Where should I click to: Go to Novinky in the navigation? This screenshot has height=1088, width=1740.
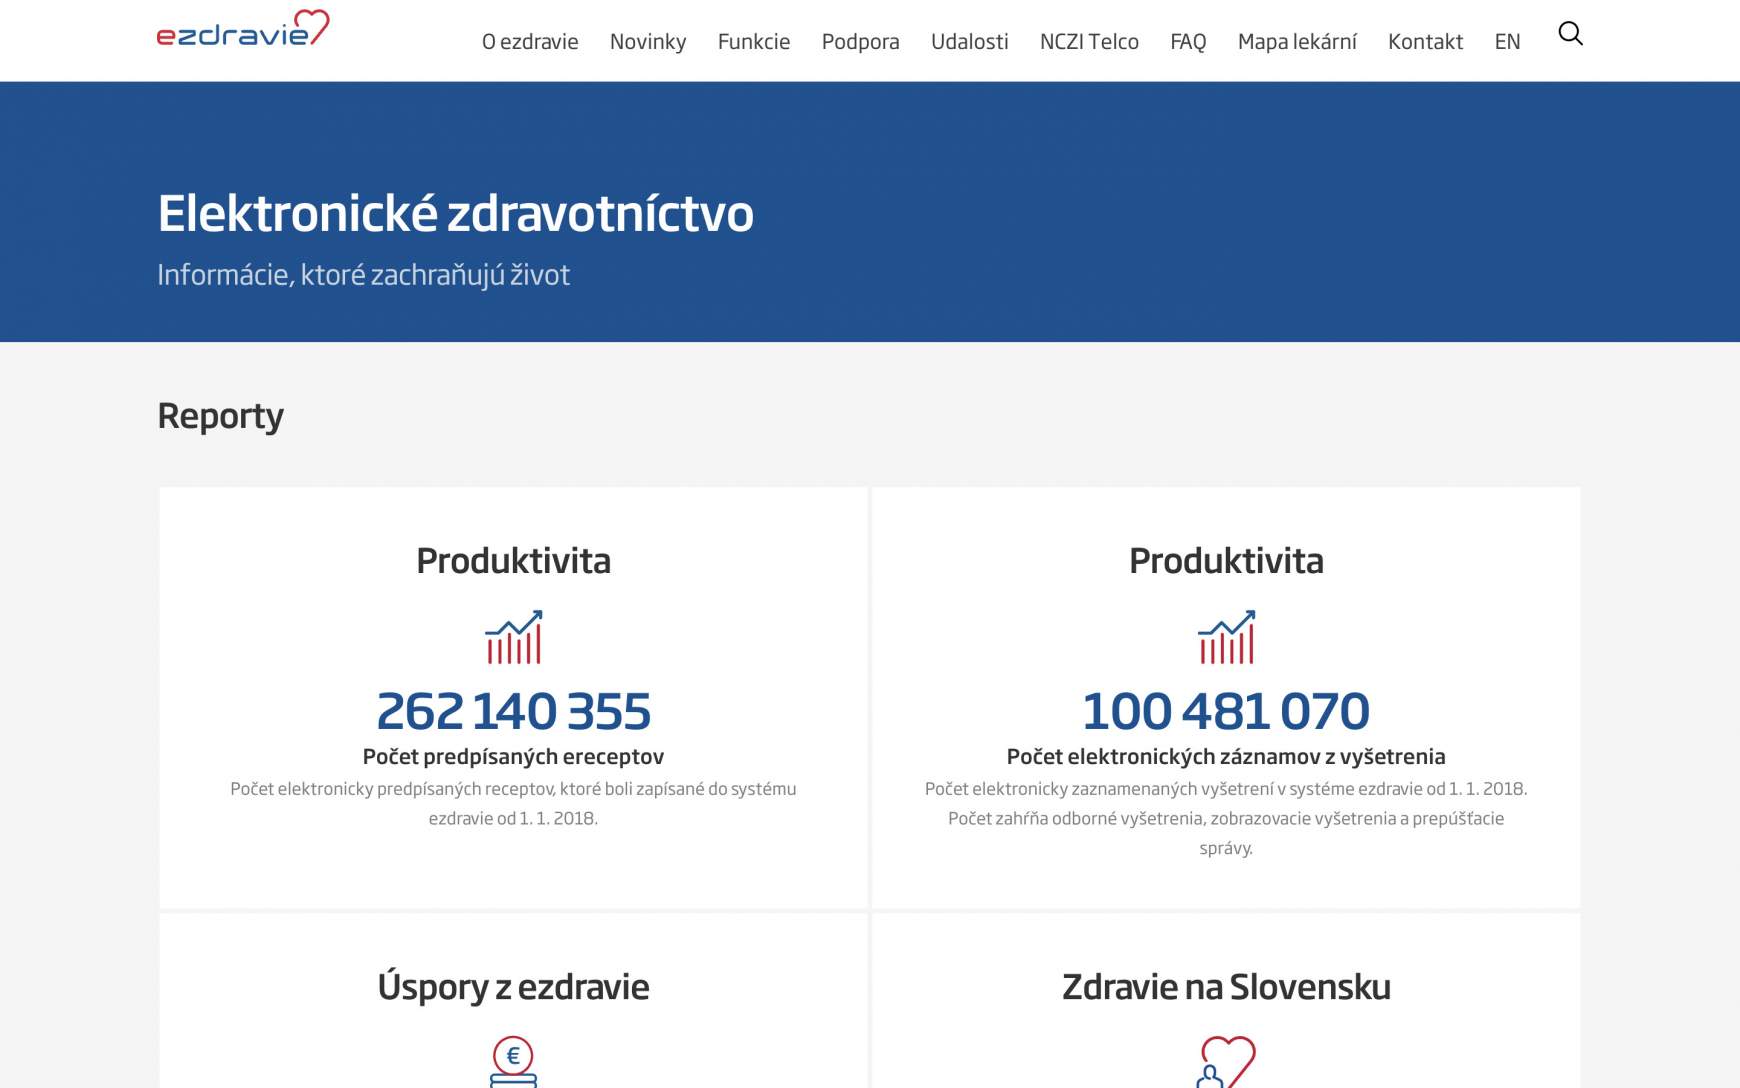[648, 41]
